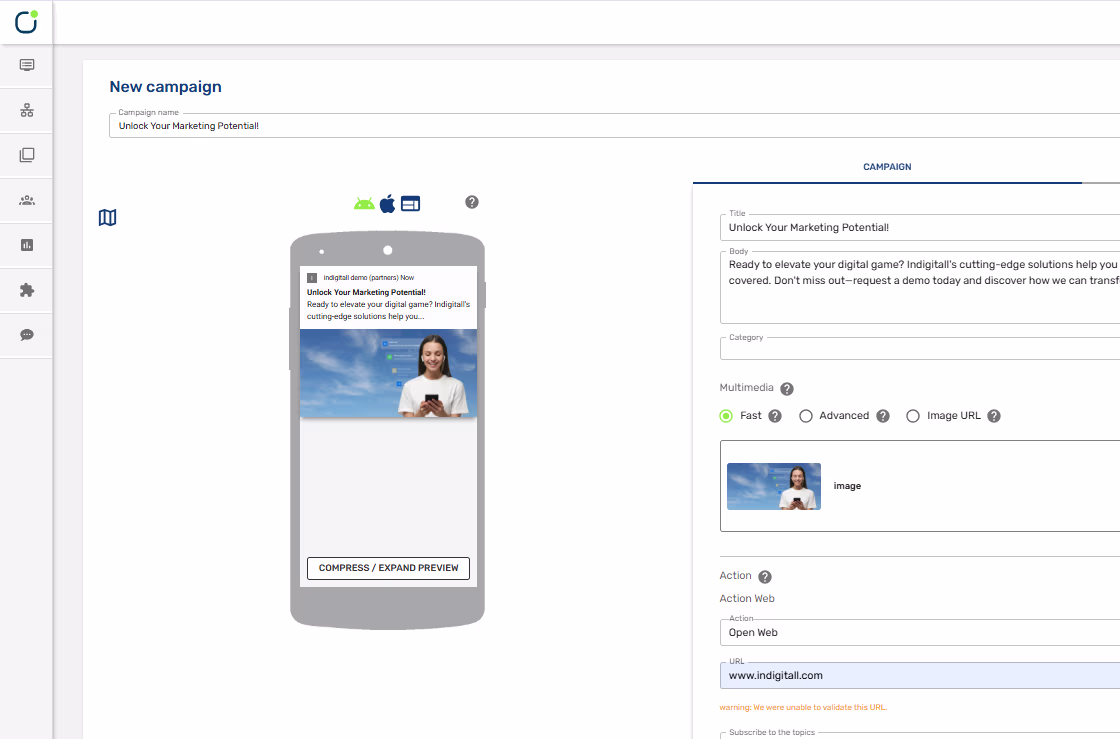Viewport: 1120px width, 739px height.
Task: Select the Advanced multimedia radio button
Action: (x=806, y=415)
